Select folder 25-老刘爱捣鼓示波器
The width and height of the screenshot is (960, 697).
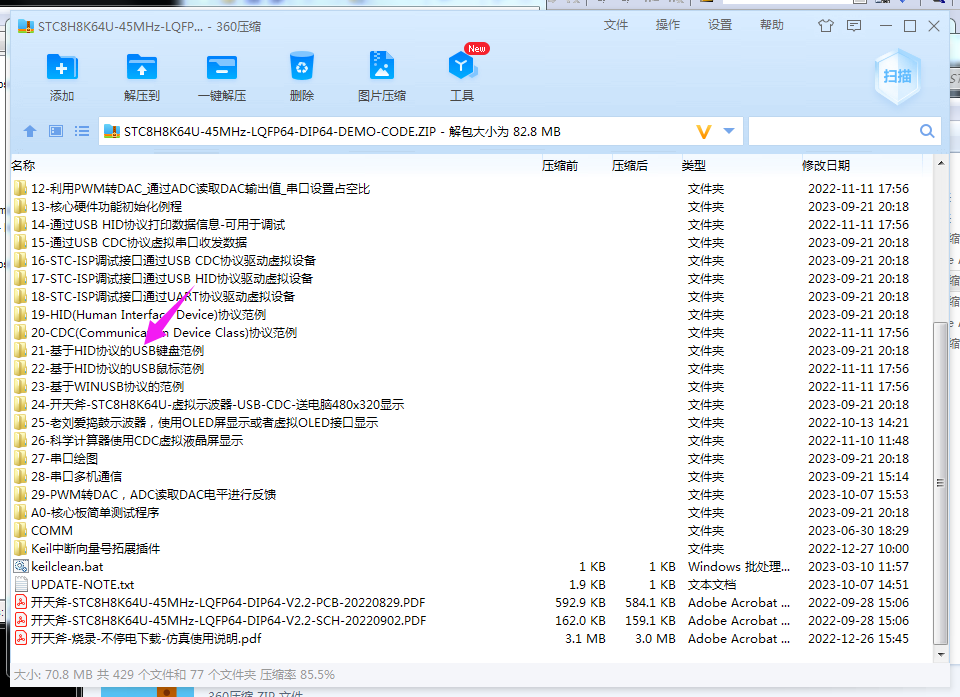click(204, 423)
